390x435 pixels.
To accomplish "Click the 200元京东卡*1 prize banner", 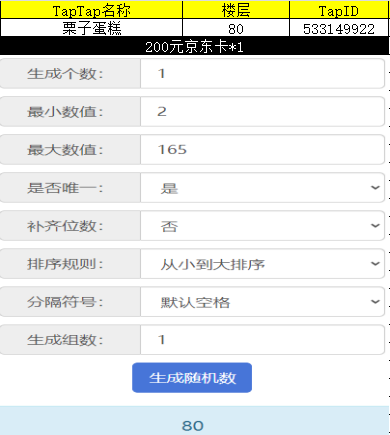I will click(194, 46).
